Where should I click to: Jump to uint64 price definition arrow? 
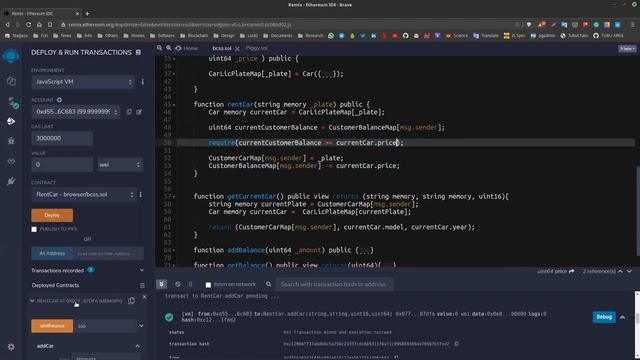571,271
